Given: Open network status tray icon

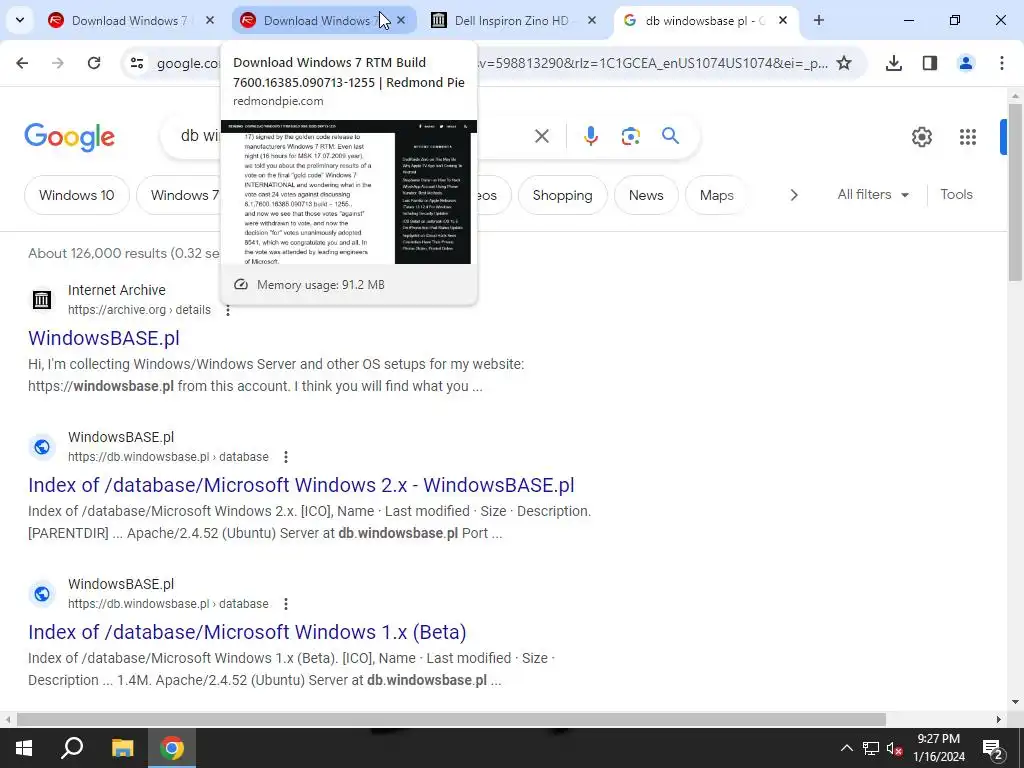Looking at the screenshot, I should [x=871, y=748].
